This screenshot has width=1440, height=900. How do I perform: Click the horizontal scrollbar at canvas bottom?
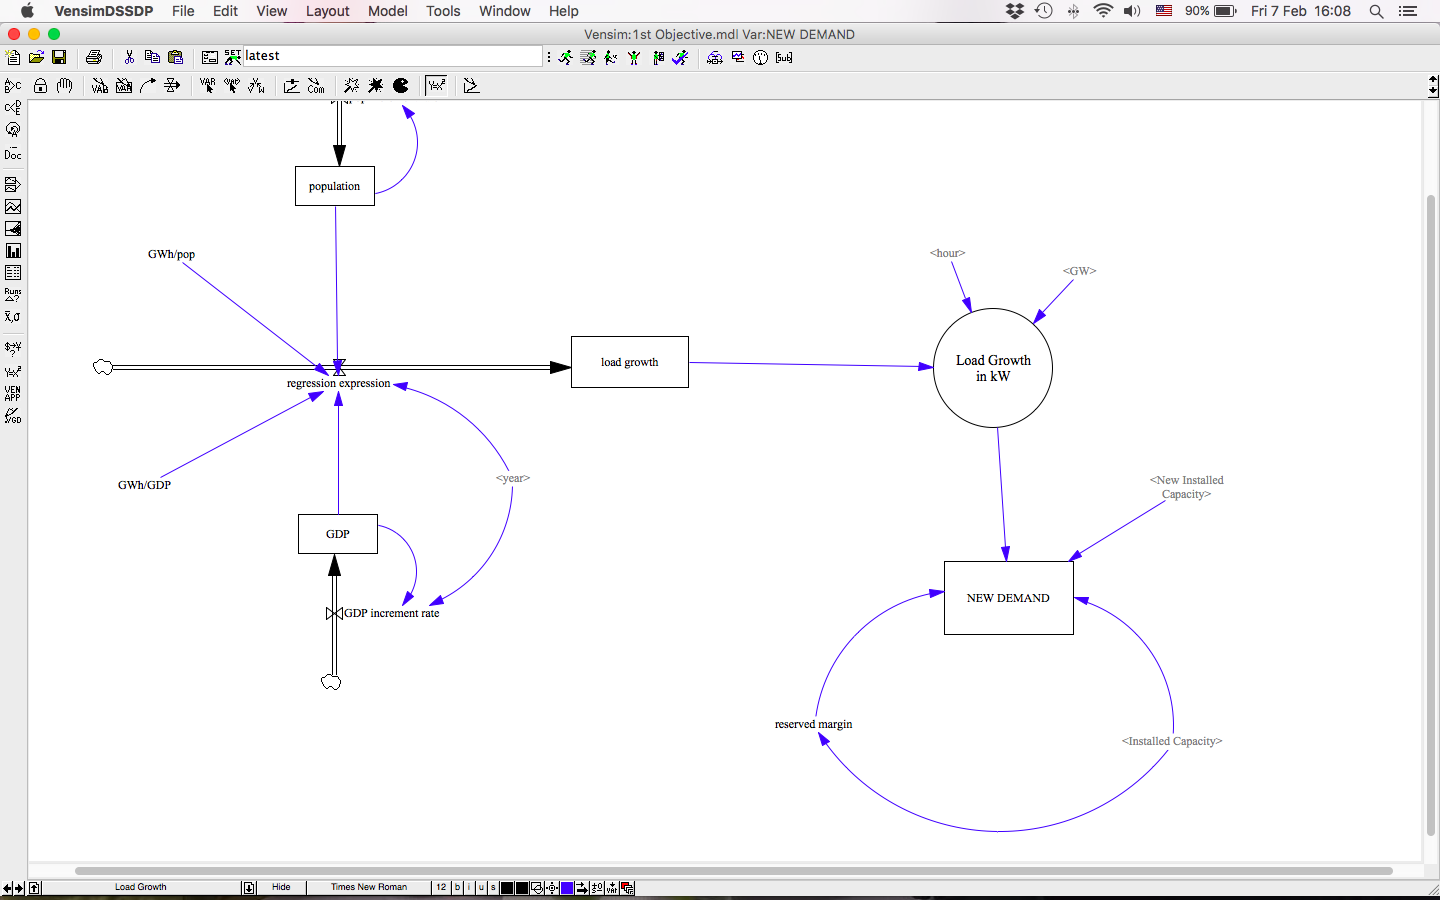click(734, 871)
